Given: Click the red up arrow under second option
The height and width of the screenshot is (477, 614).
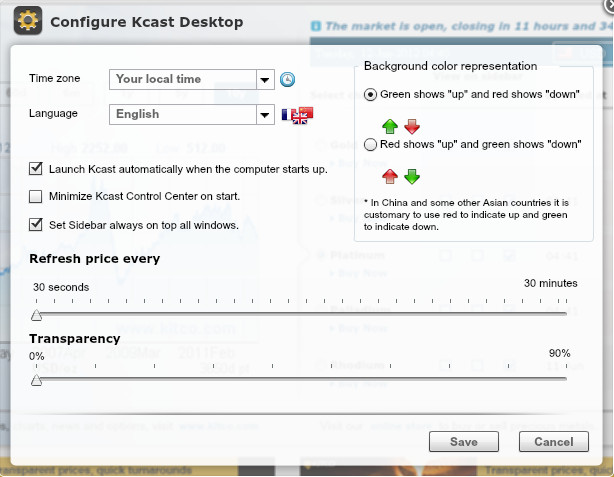Looking at the screenshot, I should [390, 176].
